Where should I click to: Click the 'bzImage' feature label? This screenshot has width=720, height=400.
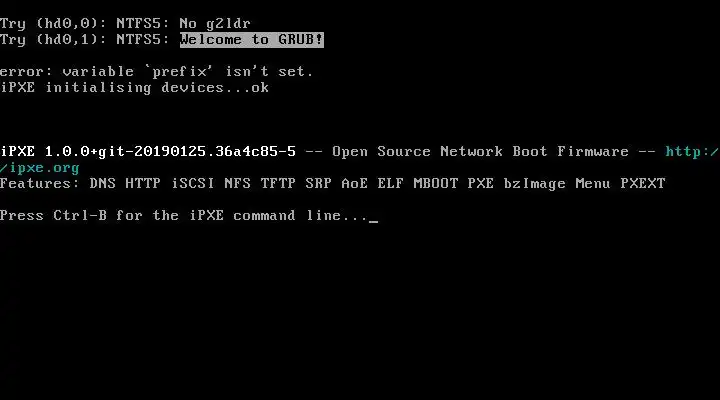[x=534, y=184]
